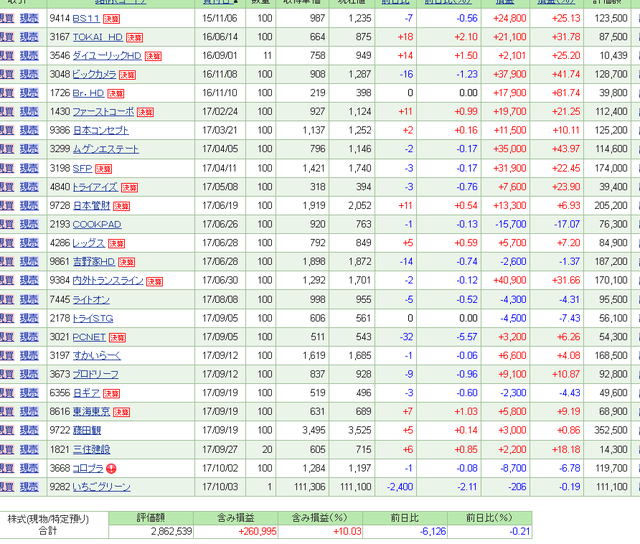The image size is (640, 544).
Task: Click the 決算 badge beside トライアイズ
Action: coord(129,188)
